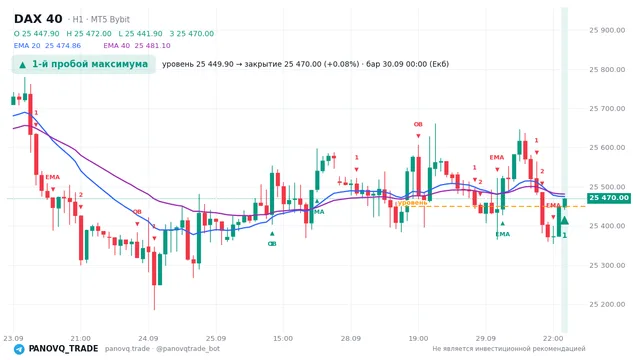
Task: Select the green OB marker below candles
Action: click(x=272, y=244)
